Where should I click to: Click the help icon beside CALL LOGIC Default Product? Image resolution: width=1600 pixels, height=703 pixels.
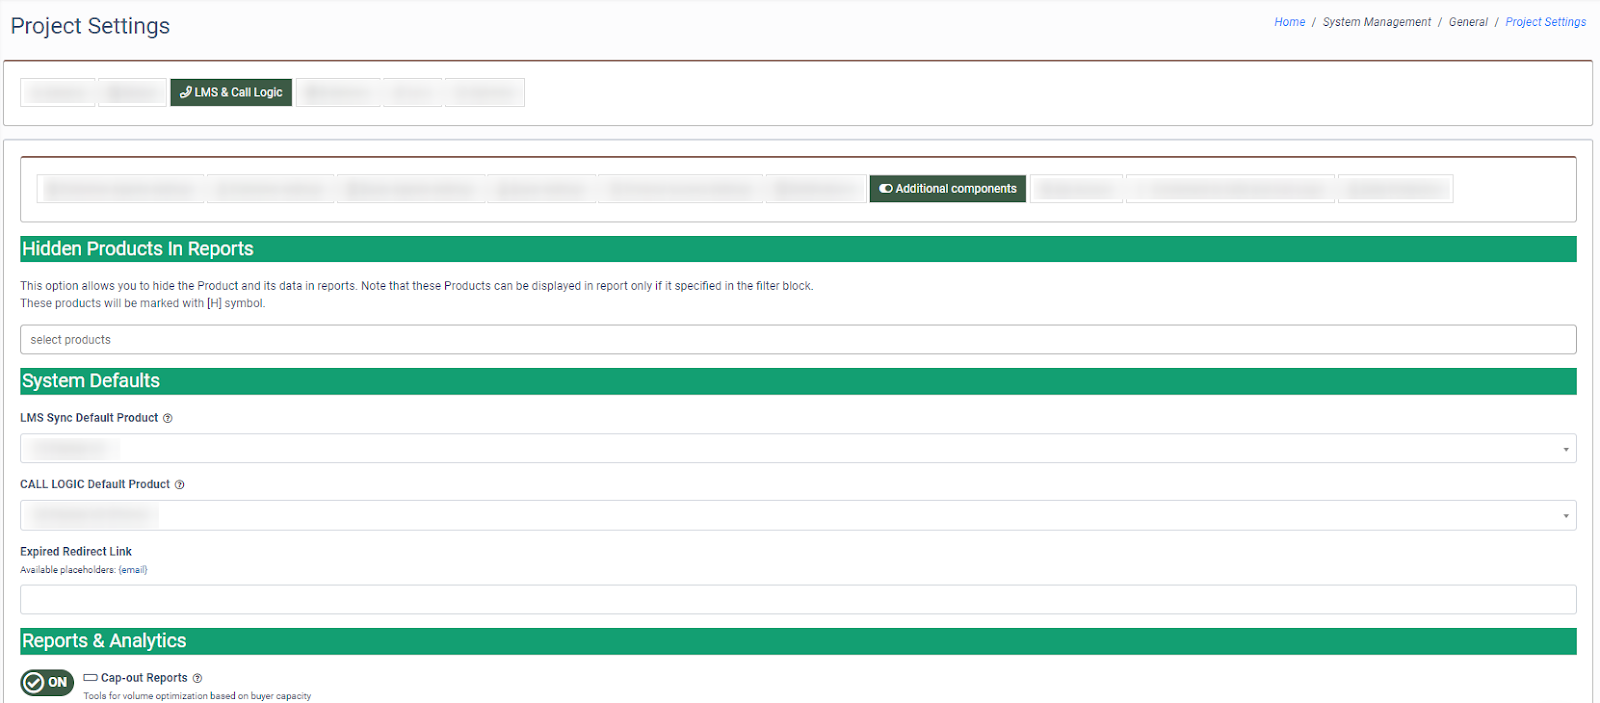180,485
